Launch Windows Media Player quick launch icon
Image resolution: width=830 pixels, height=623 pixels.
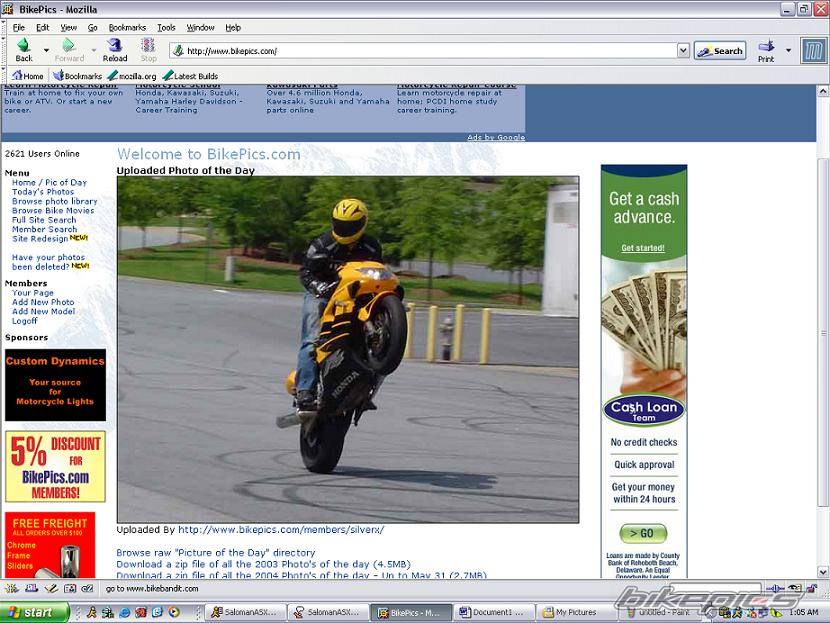point(174,612)
